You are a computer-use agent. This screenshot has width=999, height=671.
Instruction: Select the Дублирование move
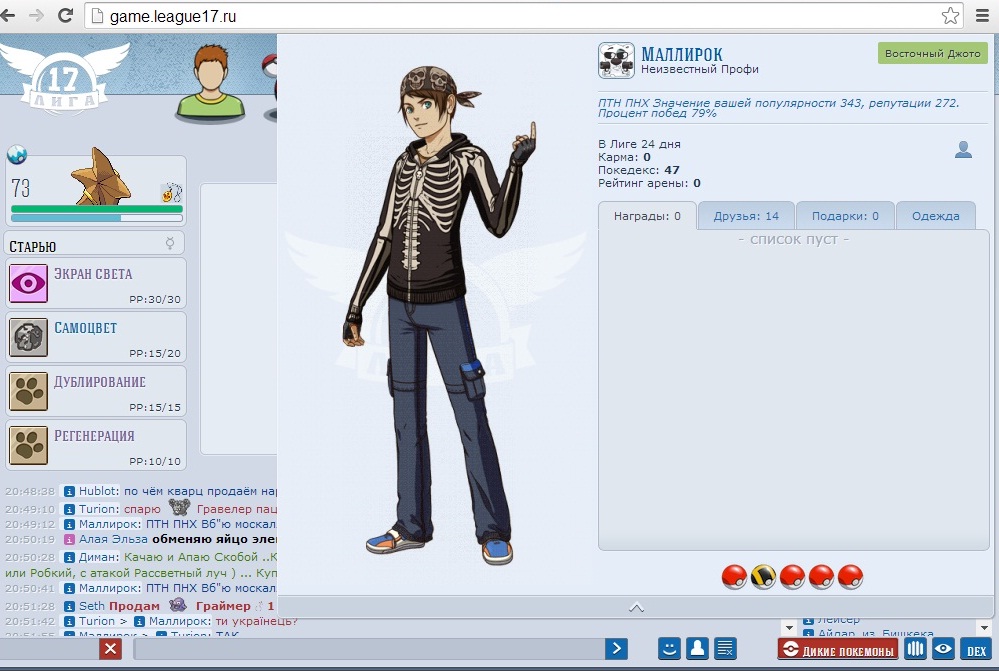pyautogui.click(x=96, y=391)
